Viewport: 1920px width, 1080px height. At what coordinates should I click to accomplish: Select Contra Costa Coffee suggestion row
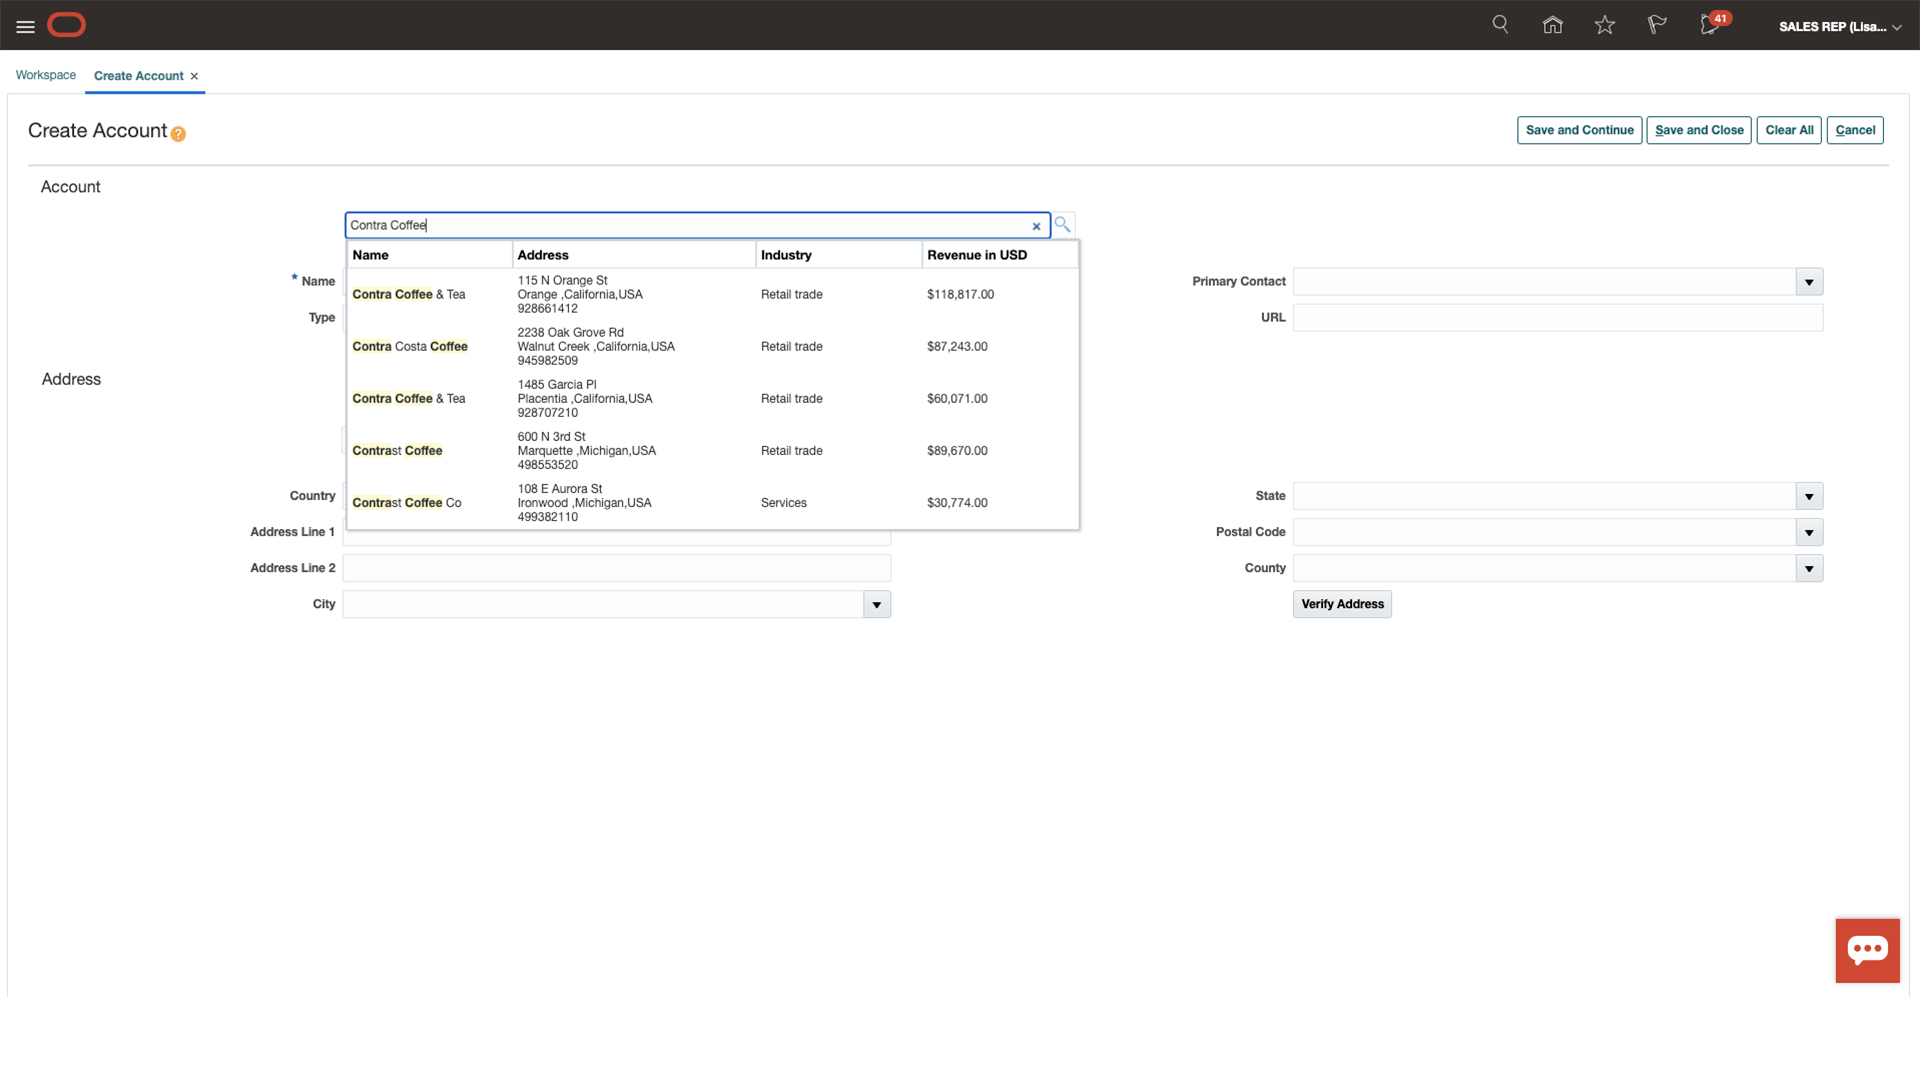point(410,346)
